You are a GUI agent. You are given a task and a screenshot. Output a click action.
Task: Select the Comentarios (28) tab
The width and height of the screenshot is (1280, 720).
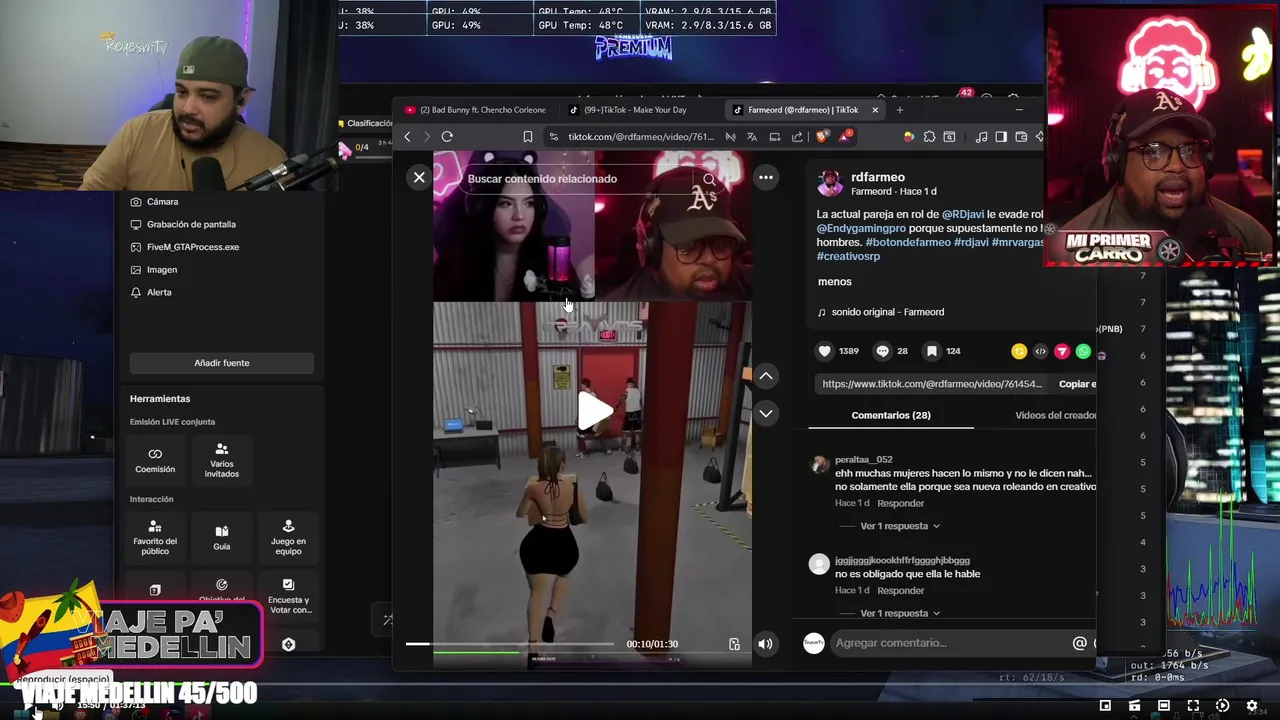(x=890, y=415)
